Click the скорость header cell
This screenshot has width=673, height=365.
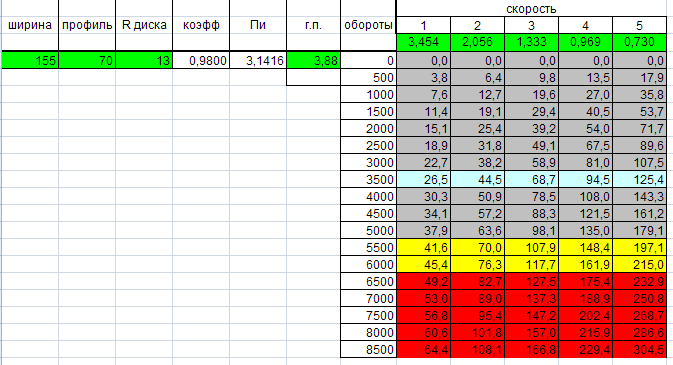(531, 9)
